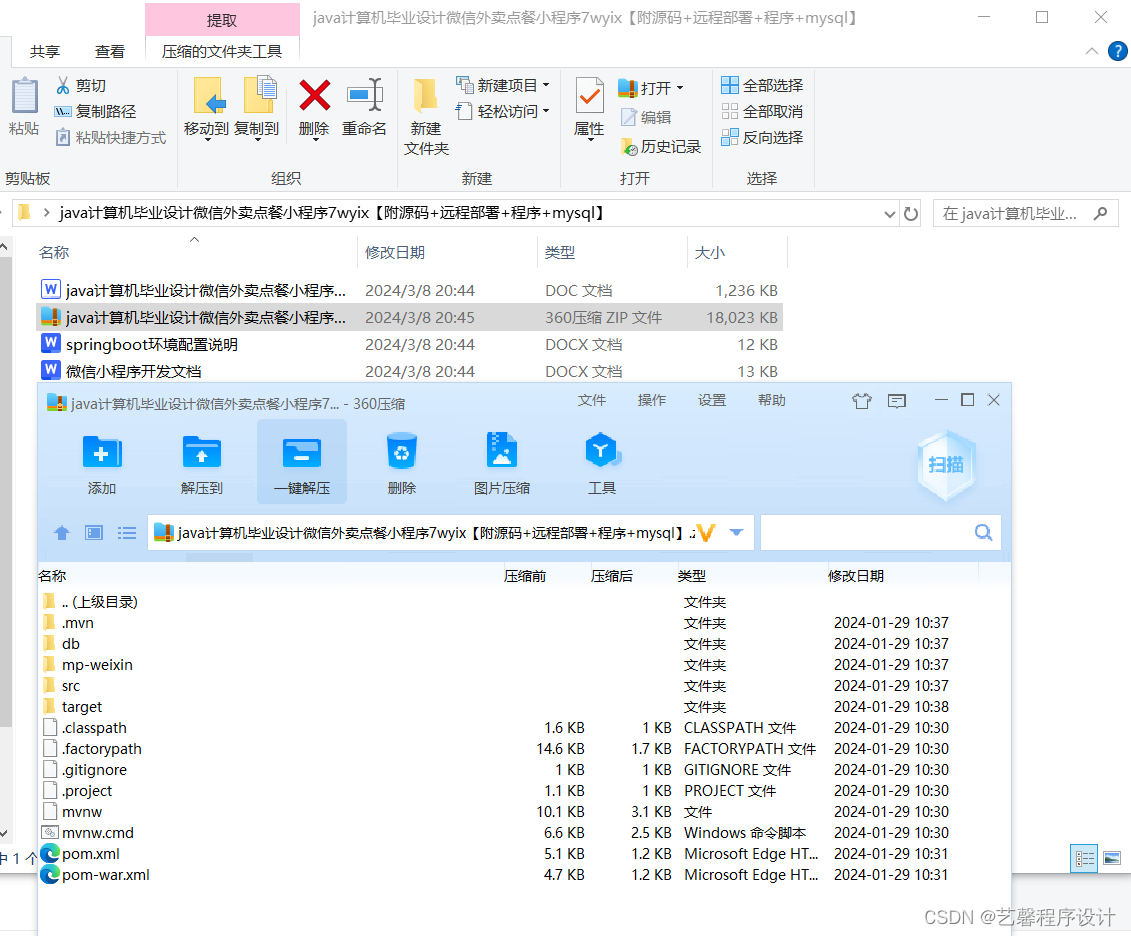Screen dimensions: 1131x936
Task: Click the up-directory arrow in 360压缩
Action: 62,533
